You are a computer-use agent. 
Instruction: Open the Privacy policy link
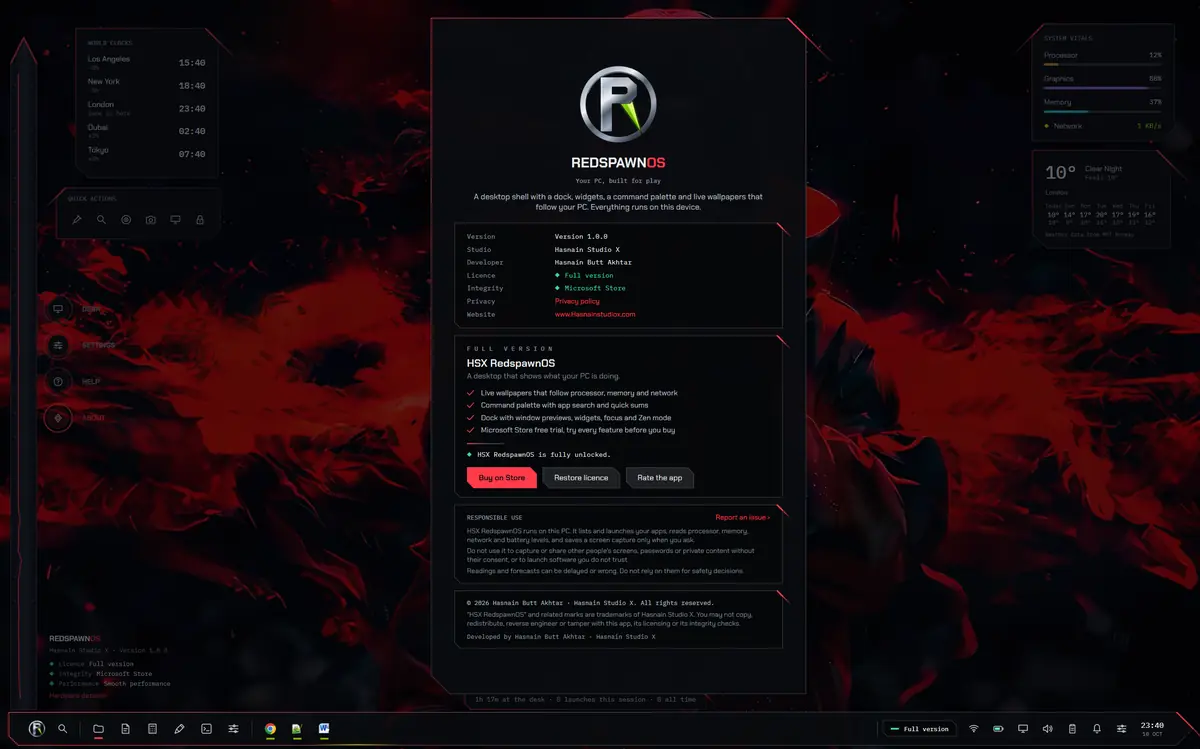tap(577, 301)
